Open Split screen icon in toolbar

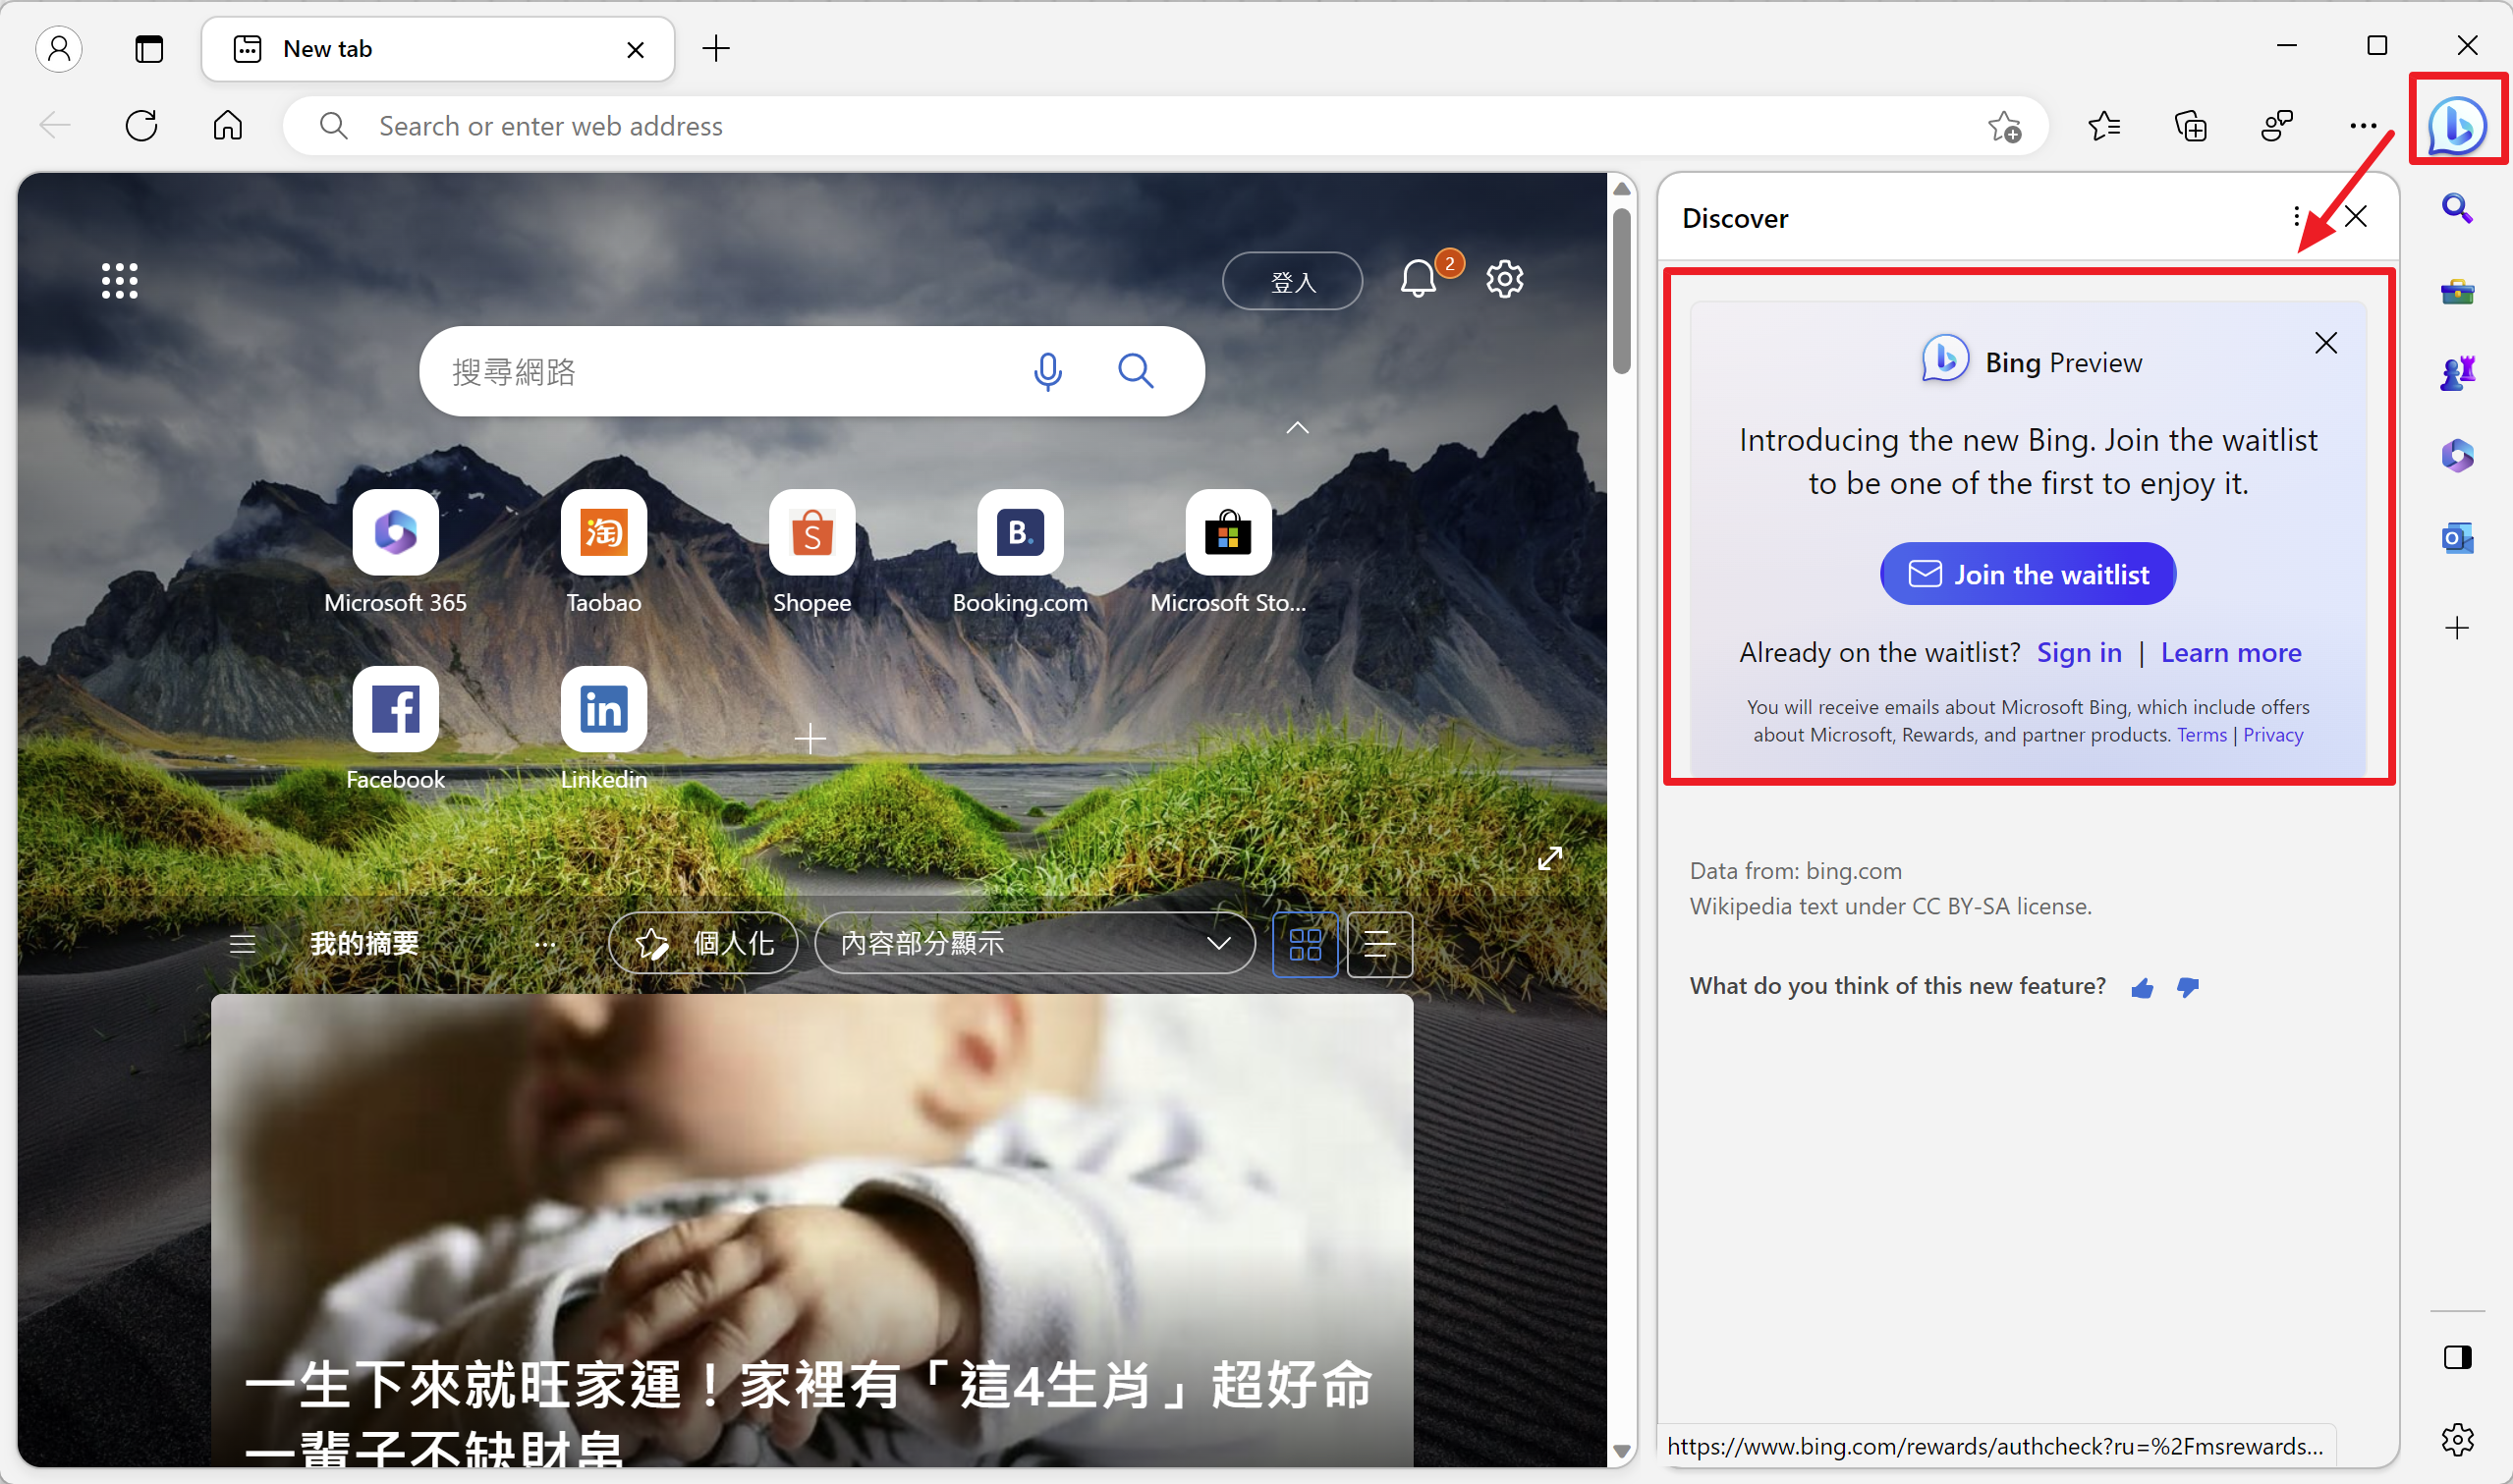click(2458, 1356)
